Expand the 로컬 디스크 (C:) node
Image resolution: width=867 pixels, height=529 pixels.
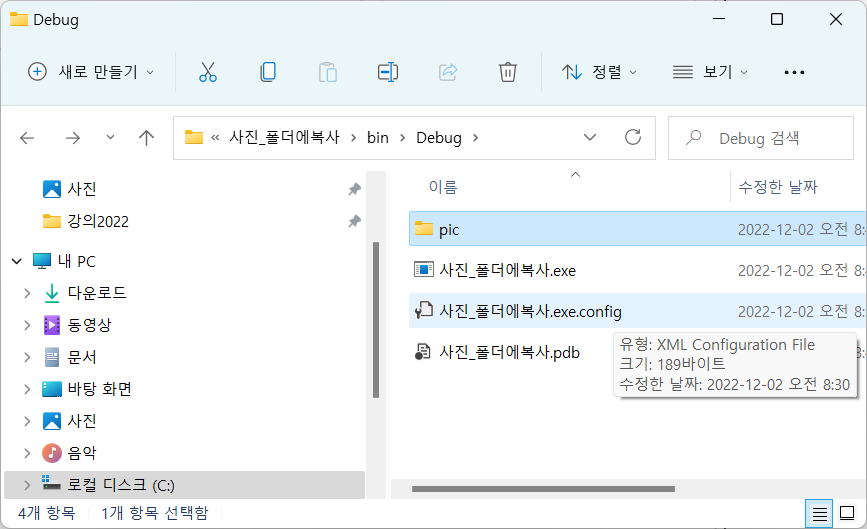click(27, 485)
